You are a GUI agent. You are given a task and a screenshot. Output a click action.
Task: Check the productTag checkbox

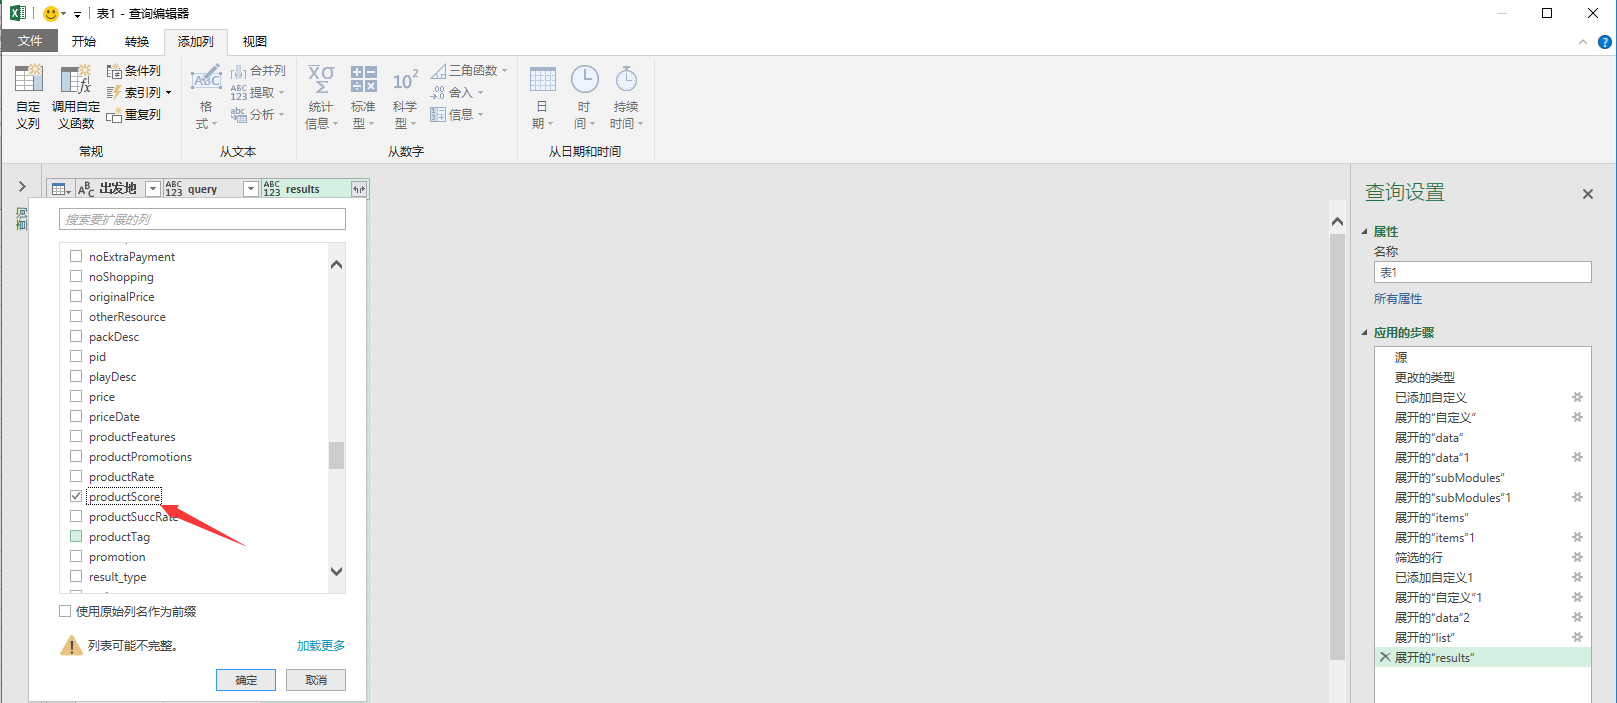coord(76,536)
